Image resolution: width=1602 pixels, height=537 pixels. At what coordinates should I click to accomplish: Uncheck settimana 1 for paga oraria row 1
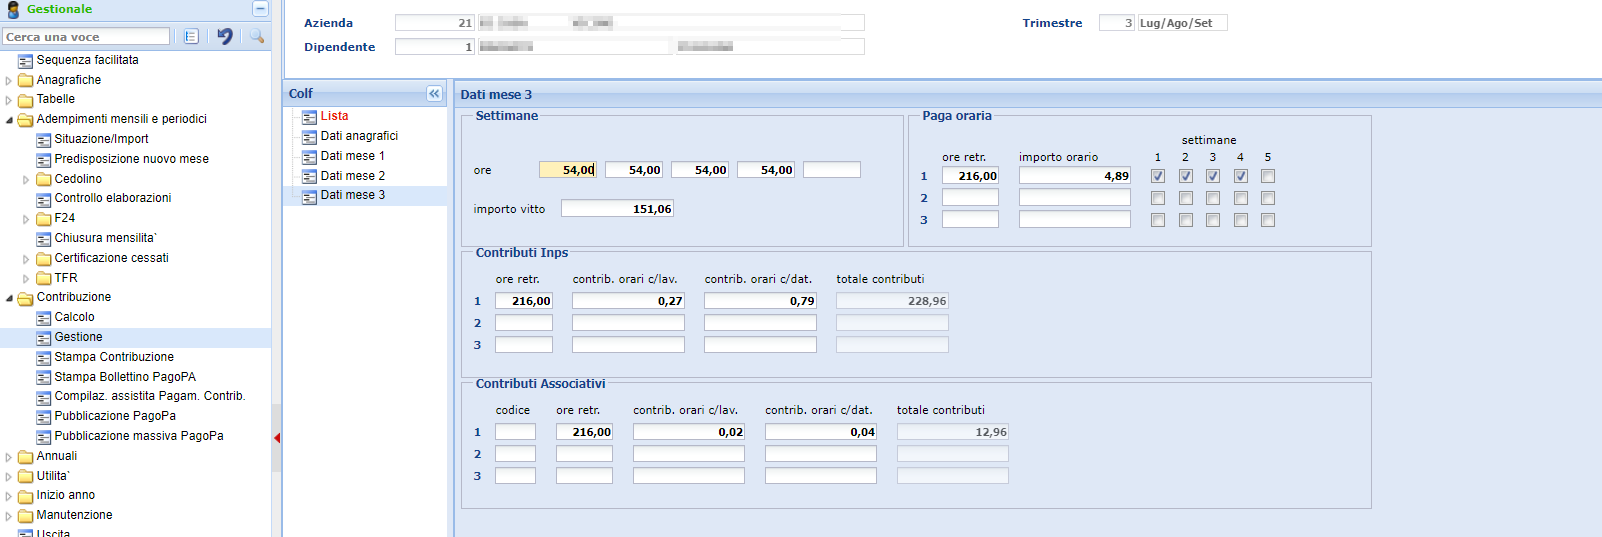coord(1158,176)
